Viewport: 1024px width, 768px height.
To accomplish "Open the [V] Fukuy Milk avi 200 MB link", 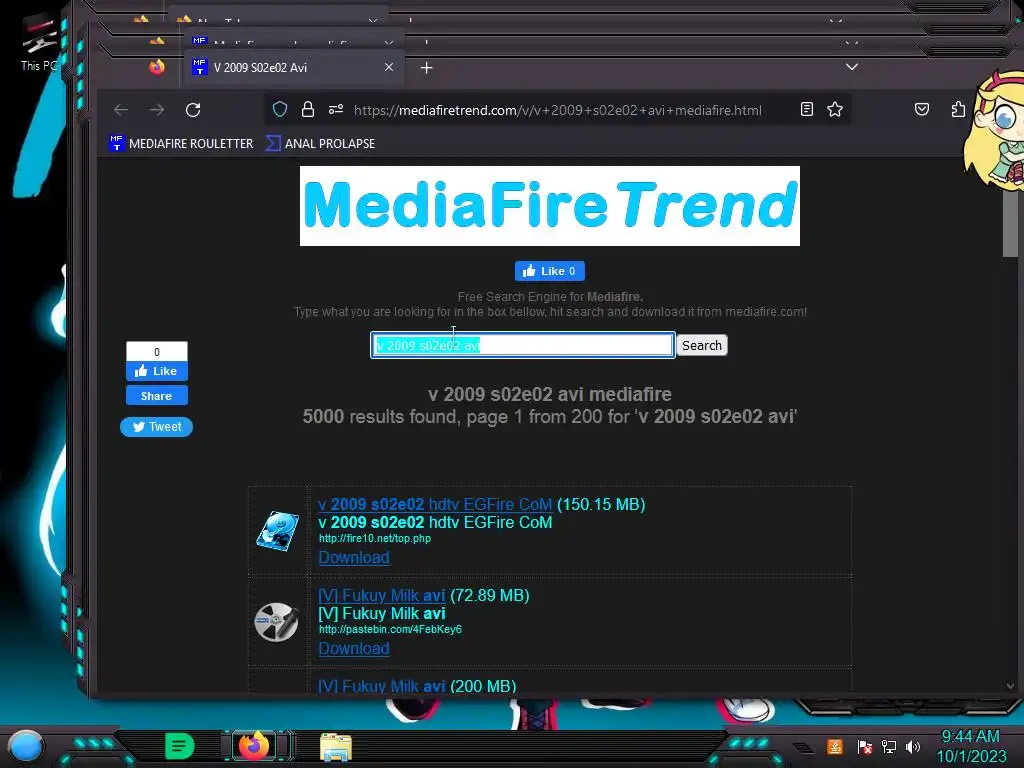I will 381,686.
